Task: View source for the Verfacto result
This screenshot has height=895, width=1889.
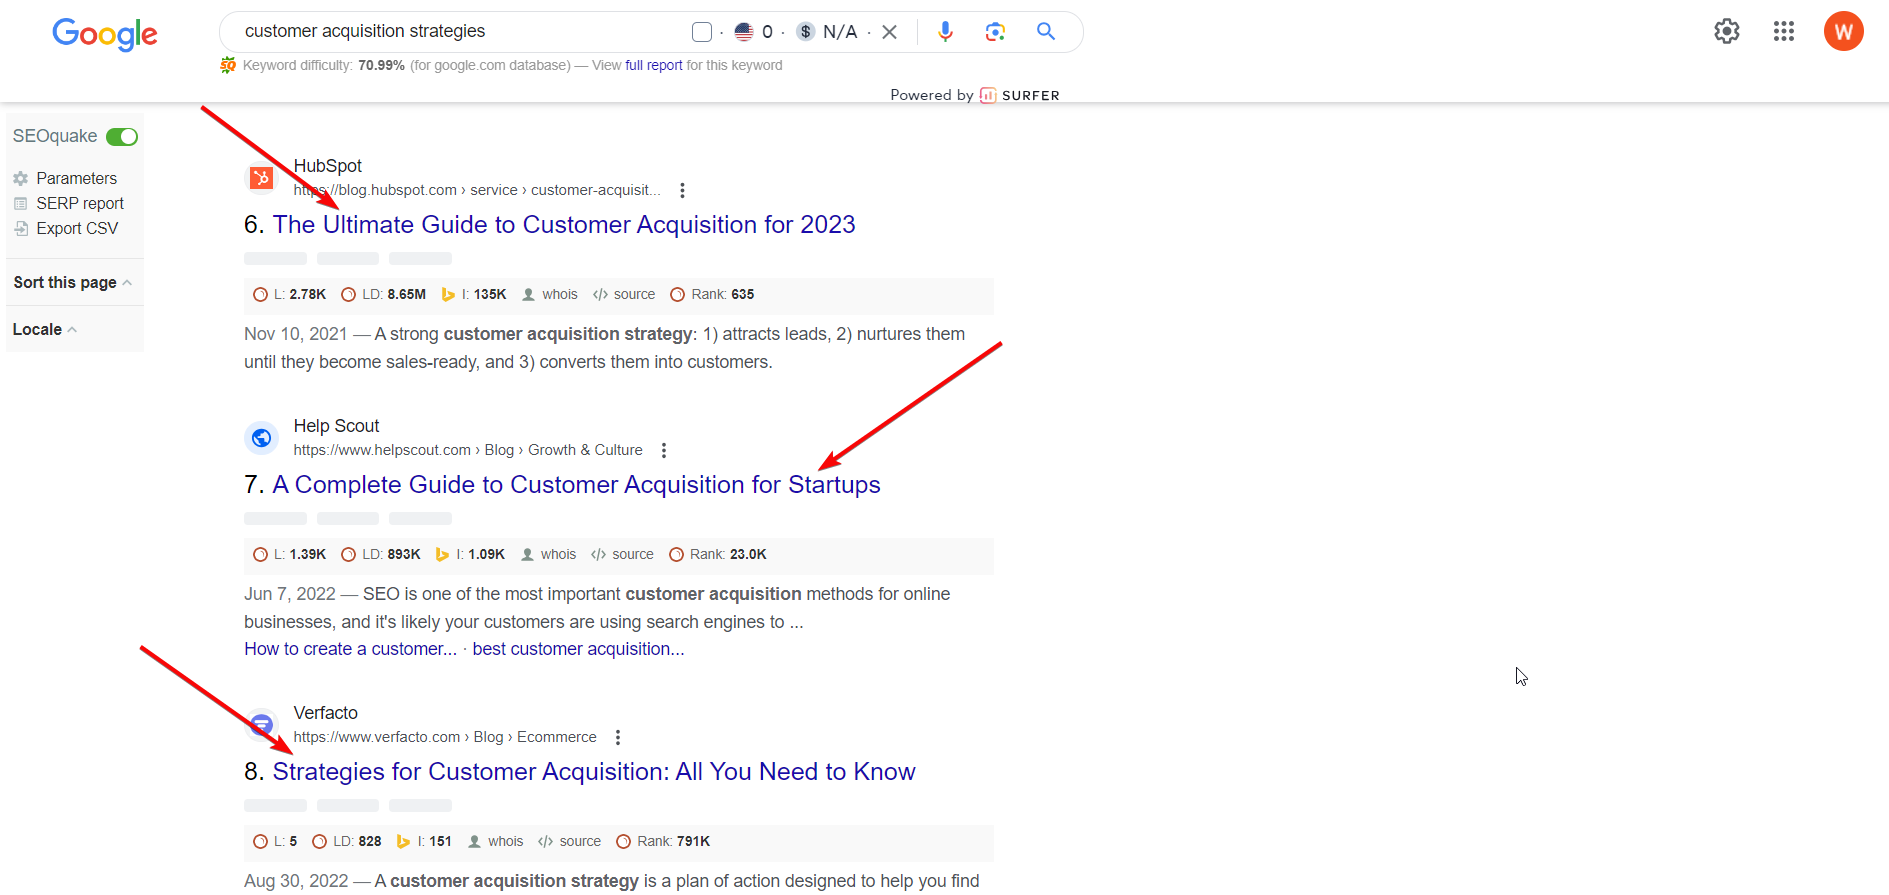Action: point(569,841)
